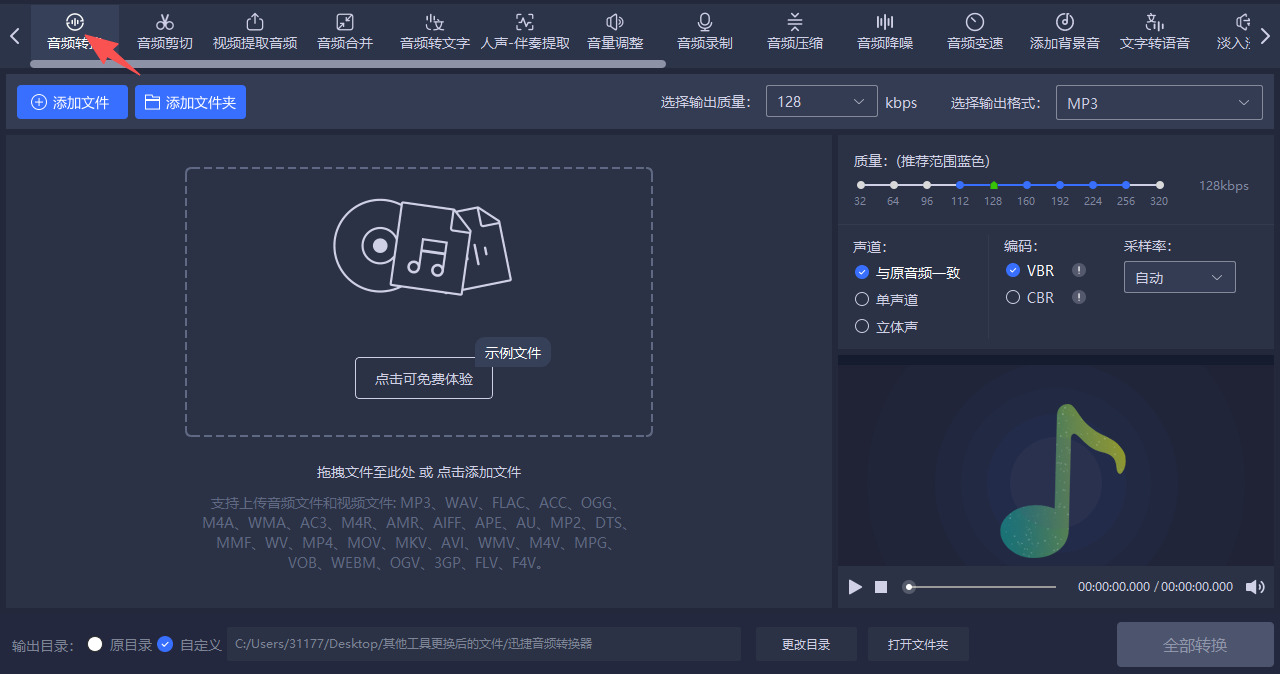Switch to the 音量调整 volume adjustment tab

point(614,31)
